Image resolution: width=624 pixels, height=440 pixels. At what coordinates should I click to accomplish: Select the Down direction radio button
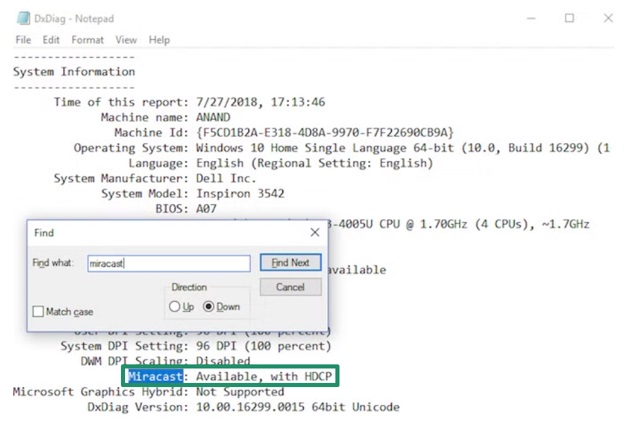point(209,307)
